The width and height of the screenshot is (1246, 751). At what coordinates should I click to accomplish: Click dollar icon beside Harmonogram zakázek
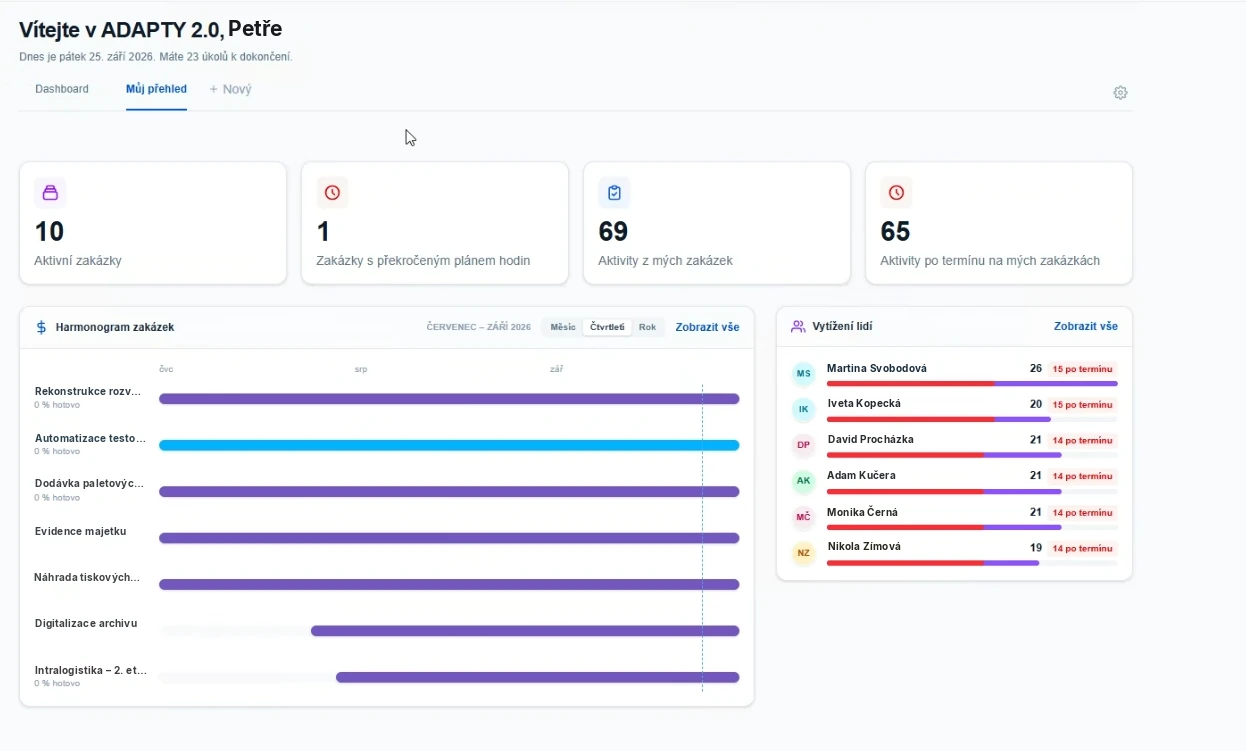[x=41, y=327]
